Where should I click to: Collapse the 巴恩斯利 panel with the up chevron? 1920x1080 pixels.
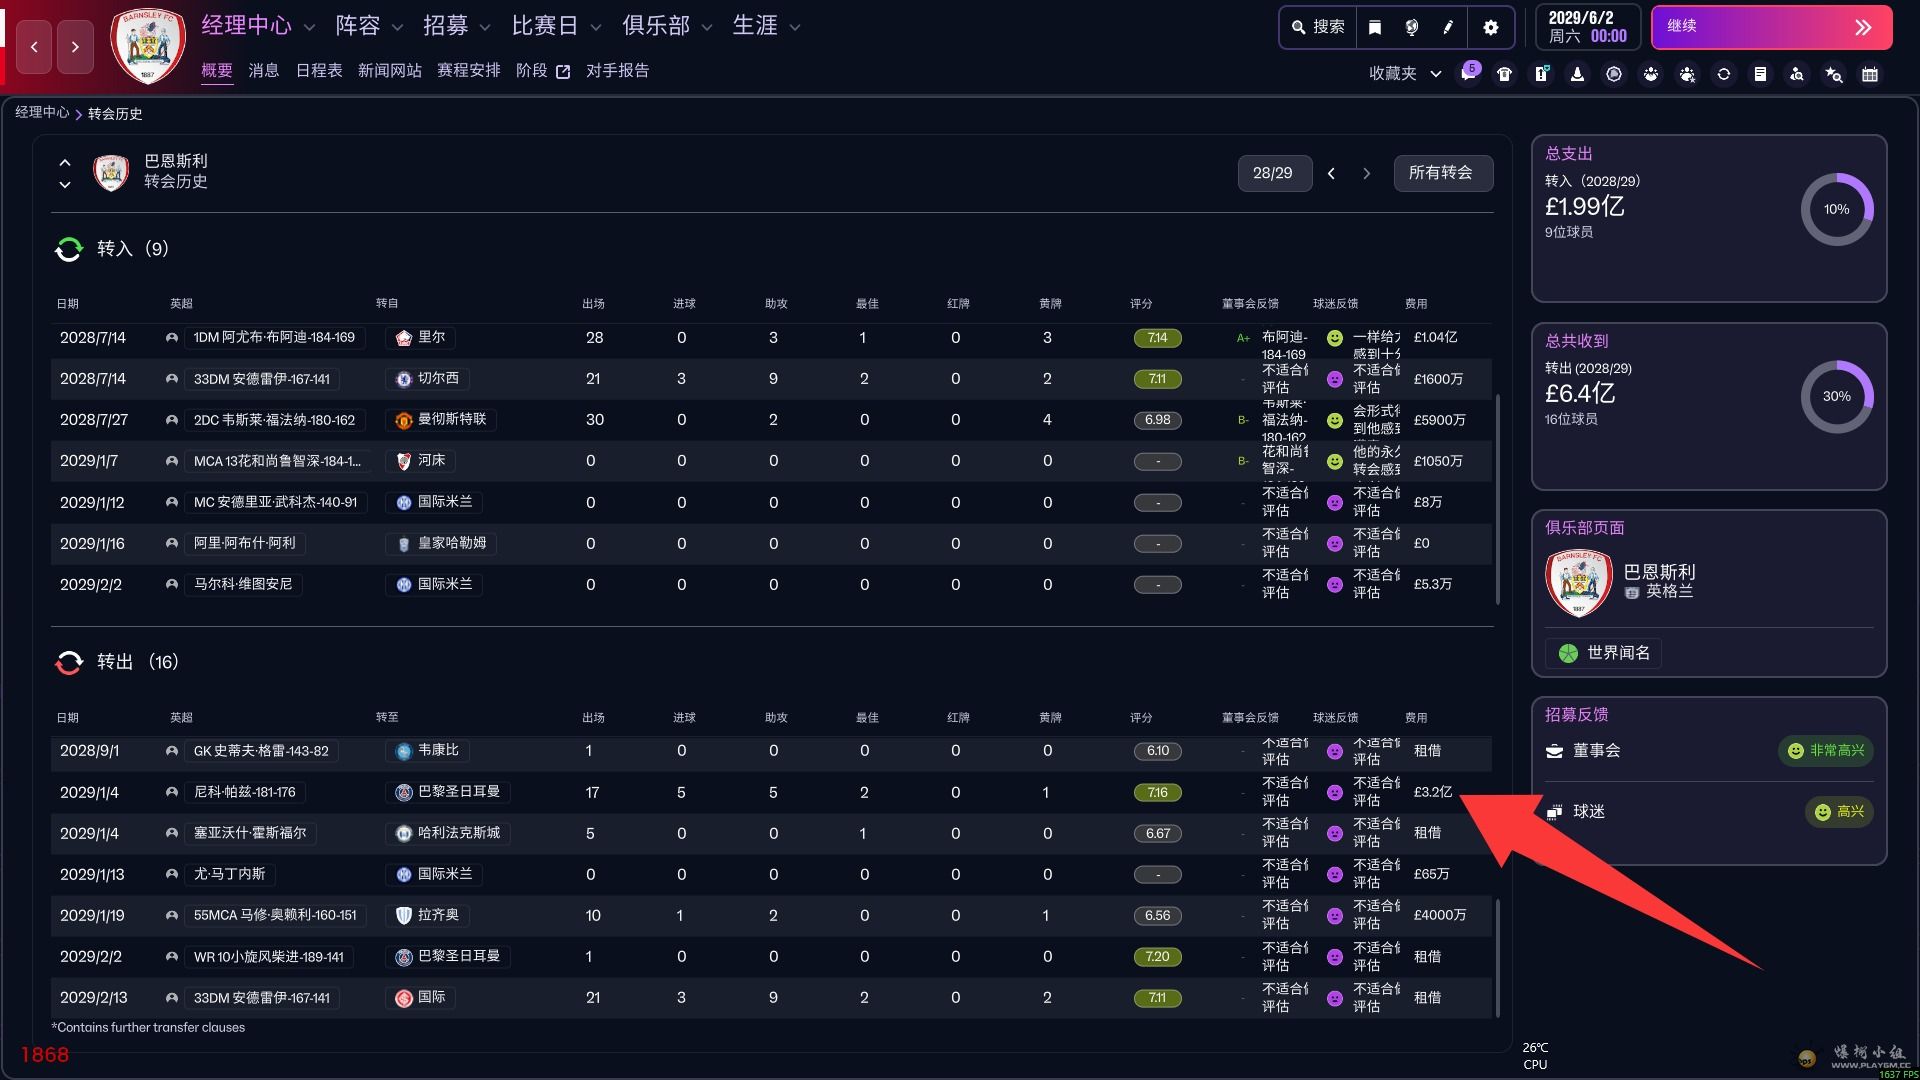pyautogui.click(x=64, y=162)
